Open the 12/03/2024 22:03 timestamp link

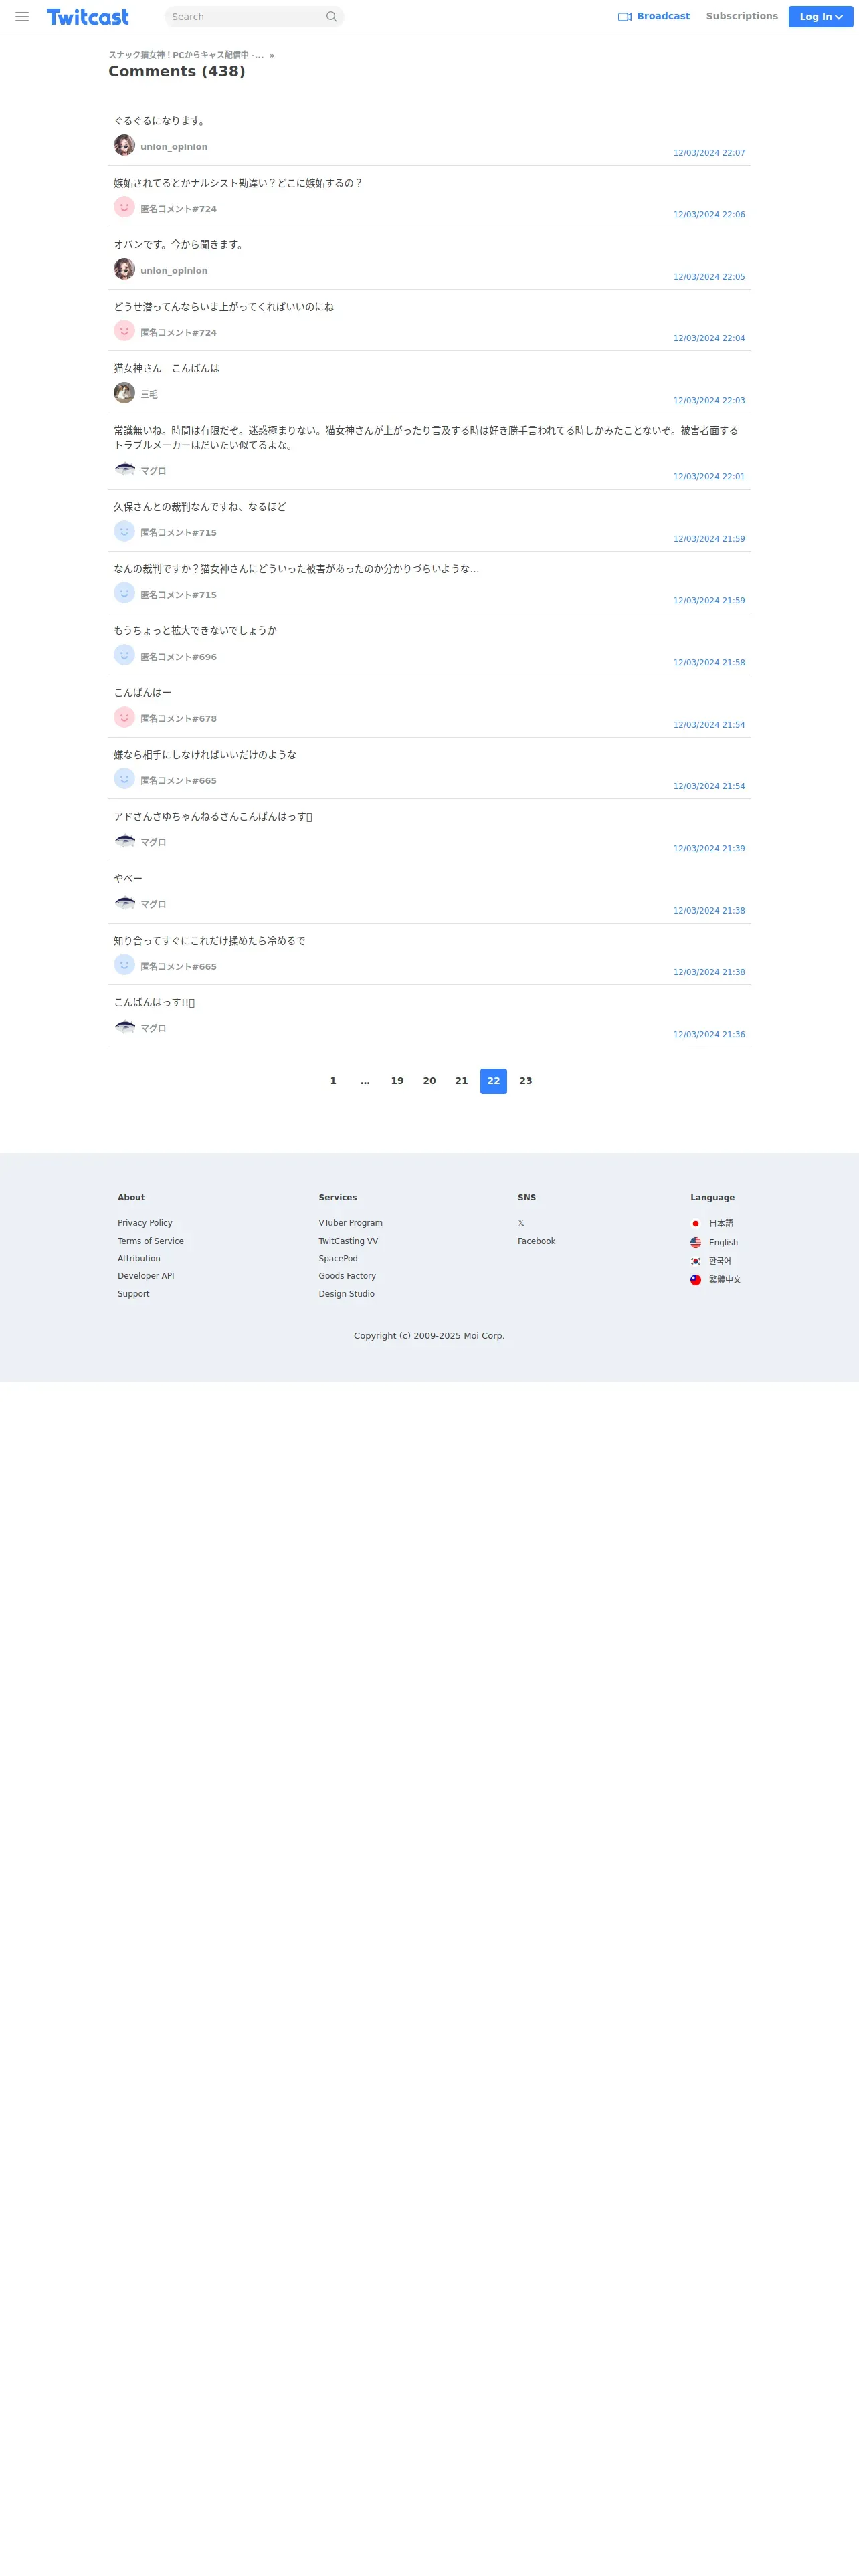pyautogui.click(x=709, y=401)
